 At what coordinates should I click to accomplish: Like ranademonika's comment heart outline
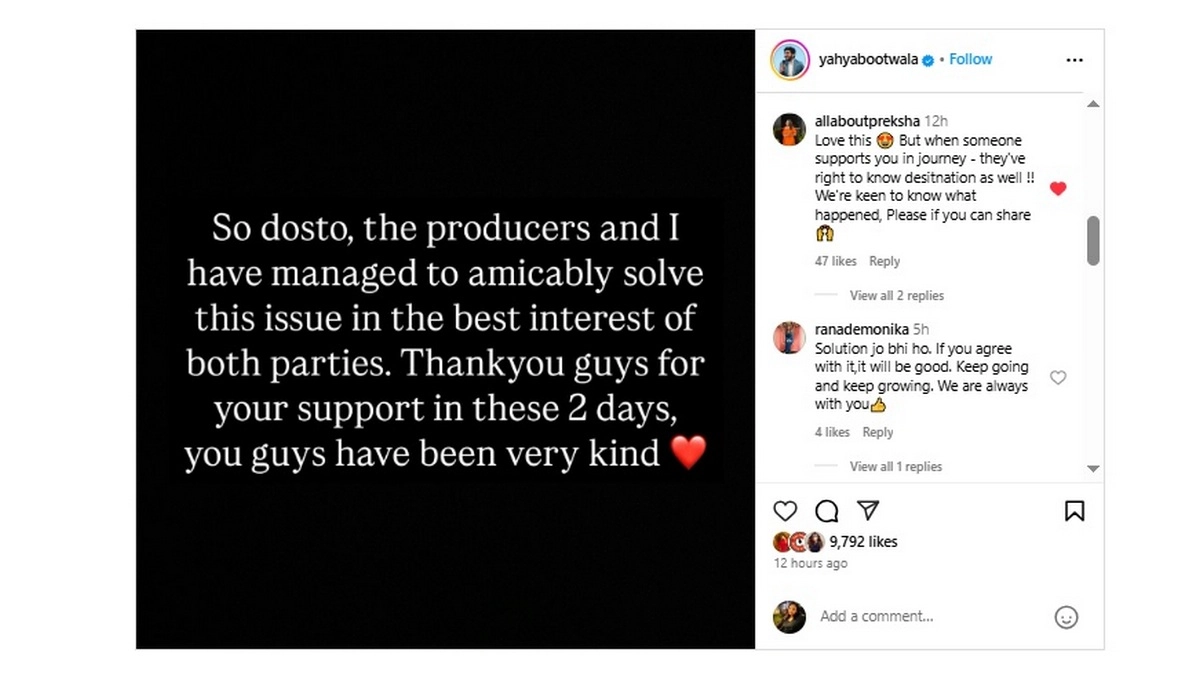click(1058, 377)
